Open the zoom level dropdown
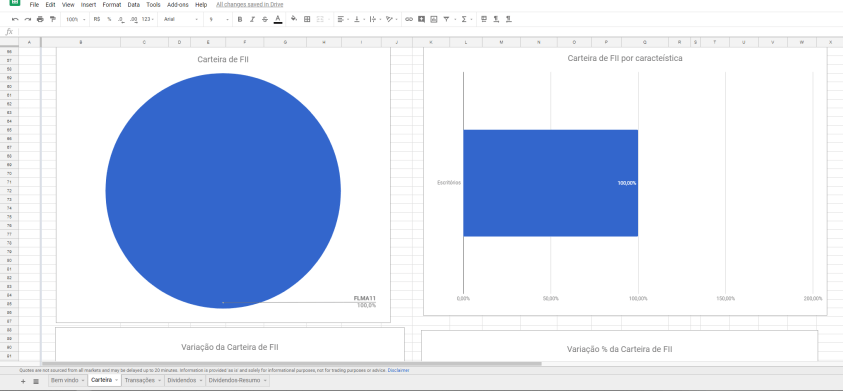The image size is (843, 391). [x=75, y=19]
